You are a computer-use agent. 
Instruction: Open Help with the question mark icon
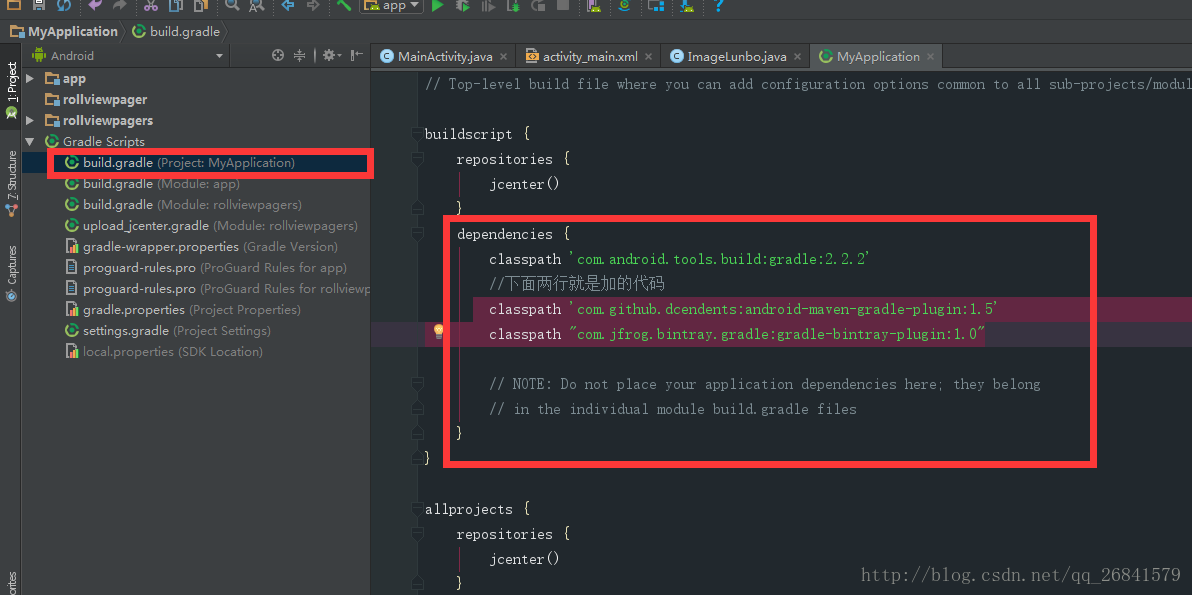tap(718, 5)
